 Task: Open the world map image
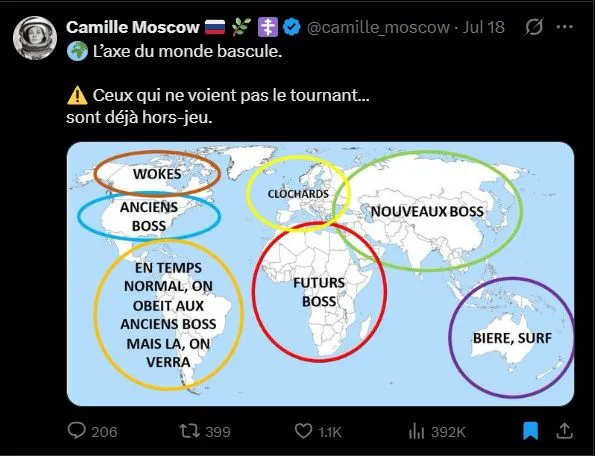[320, 274]
